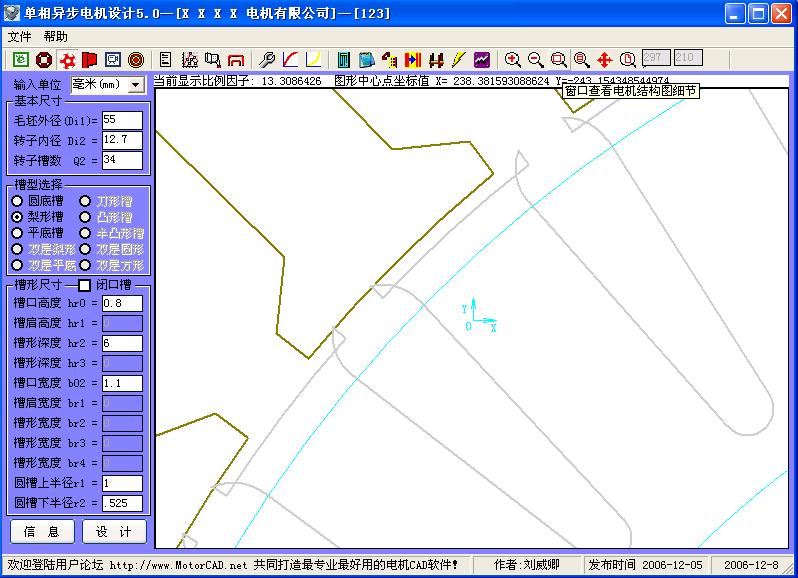Click the magnifier with lines icon

pyautogui.click(x=582, y=60)
